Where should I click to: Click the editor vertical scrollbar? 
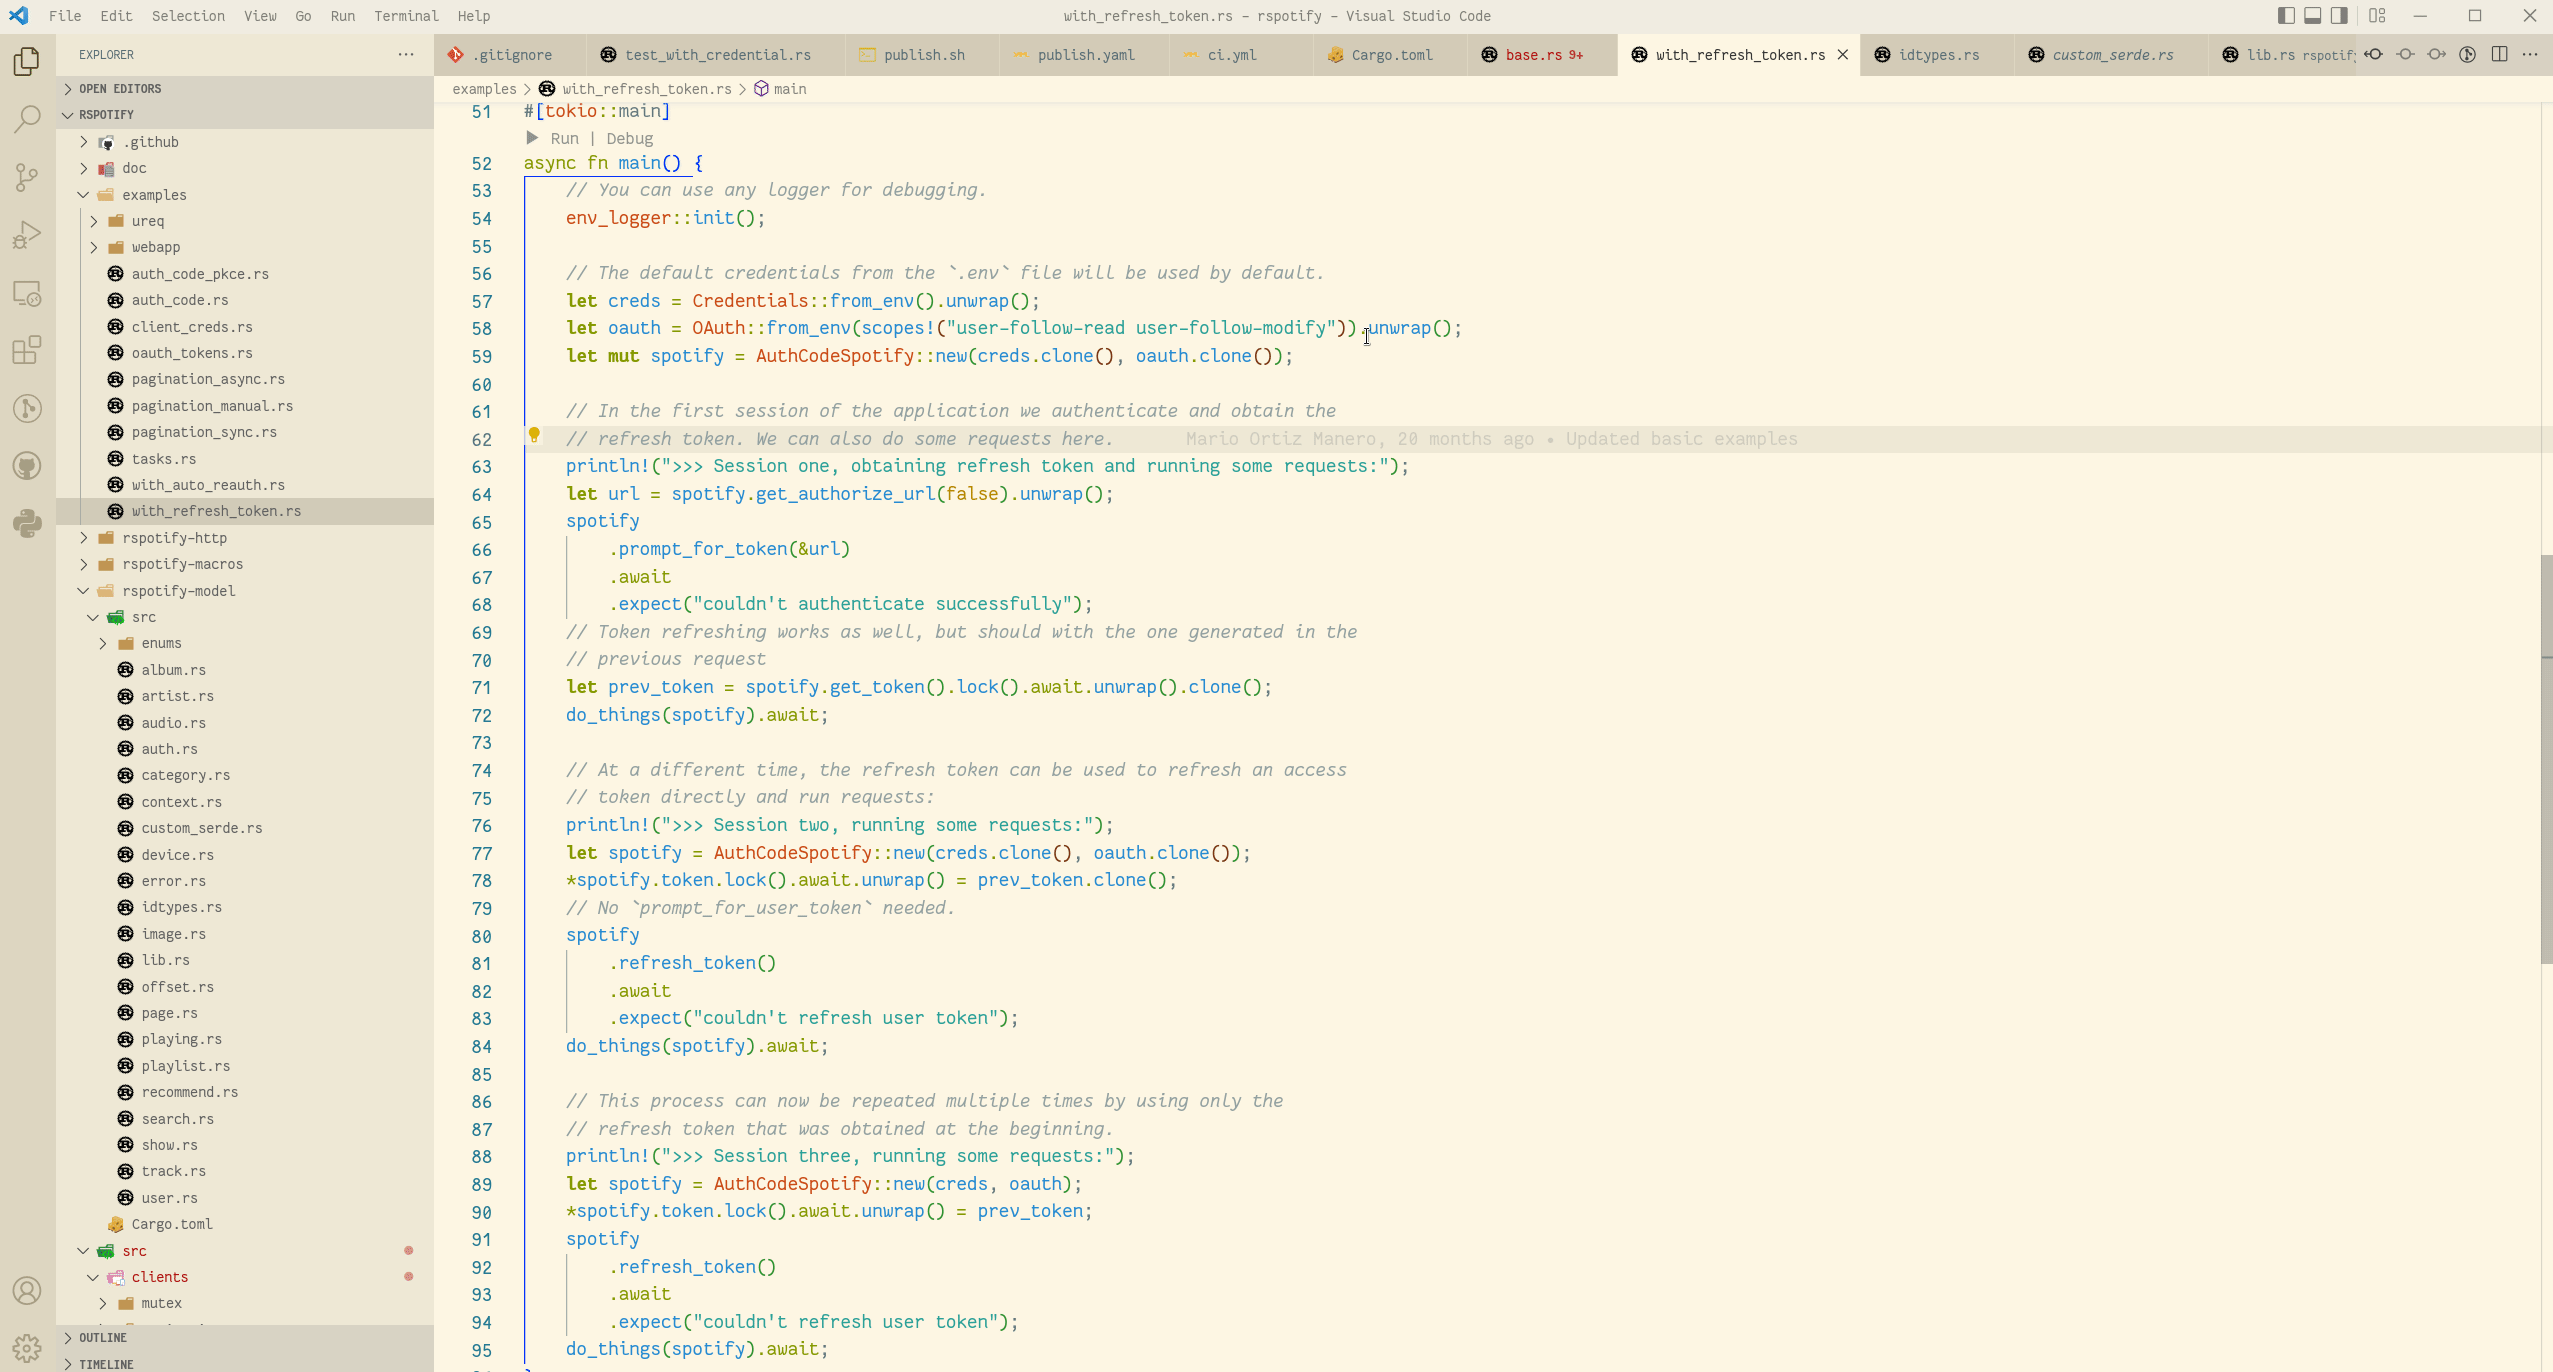click(x=2546, y=760)
